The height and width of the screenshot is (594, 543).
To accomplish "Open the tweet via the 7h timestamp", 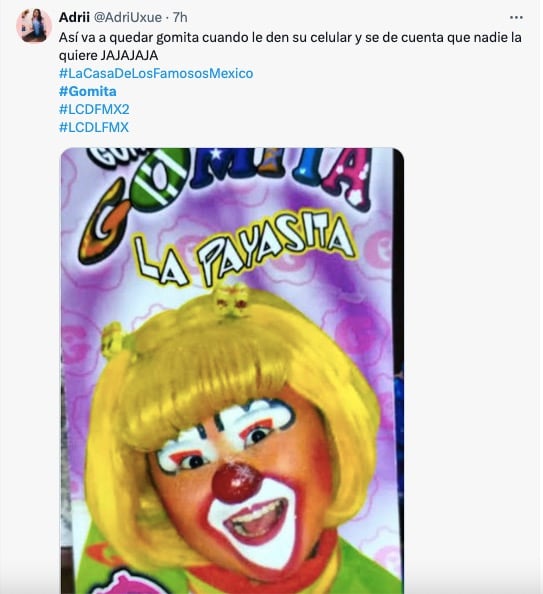I will tap(180, 17).
